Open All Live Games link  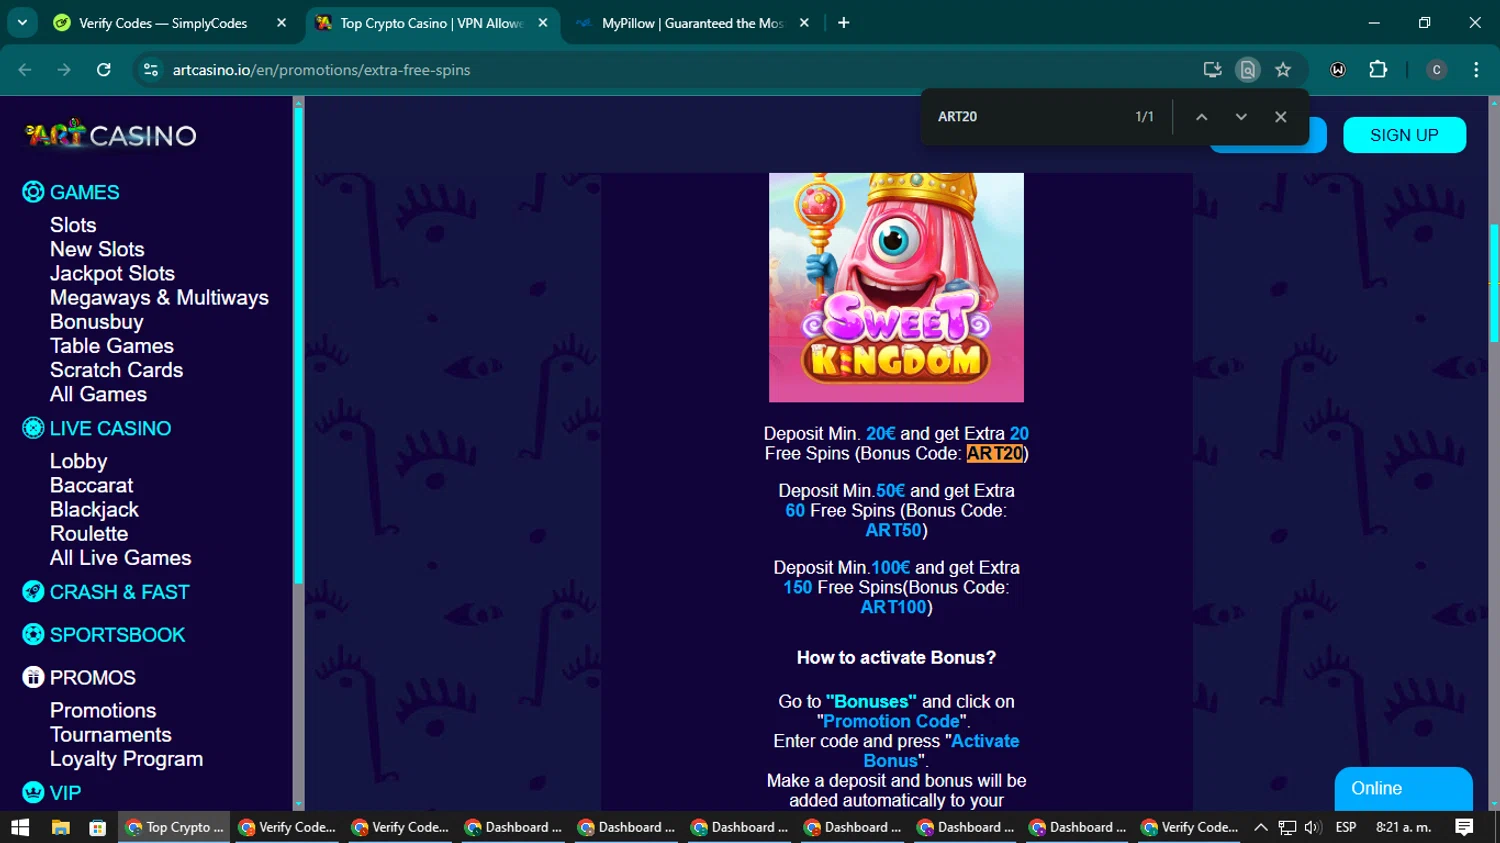[x=120, y=558]
